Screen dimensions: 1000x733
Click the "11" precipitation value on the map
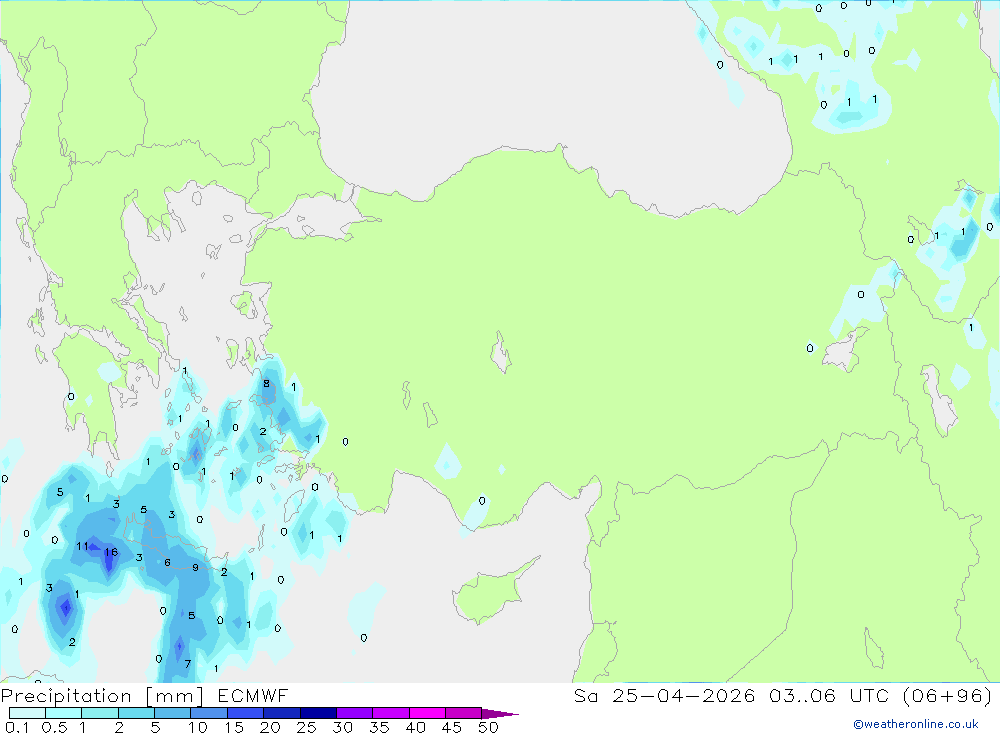tap(82, 546)
